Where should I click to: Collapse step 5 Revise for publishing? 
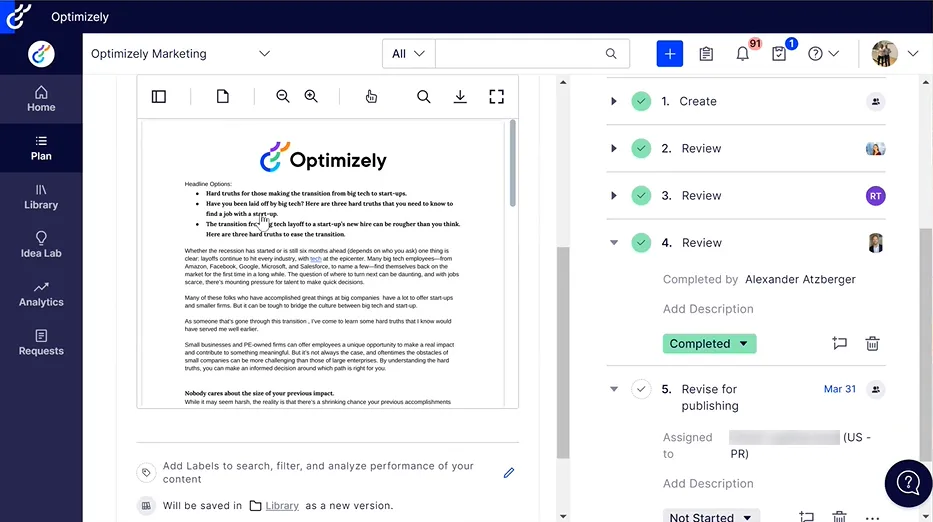pos(613,389)
